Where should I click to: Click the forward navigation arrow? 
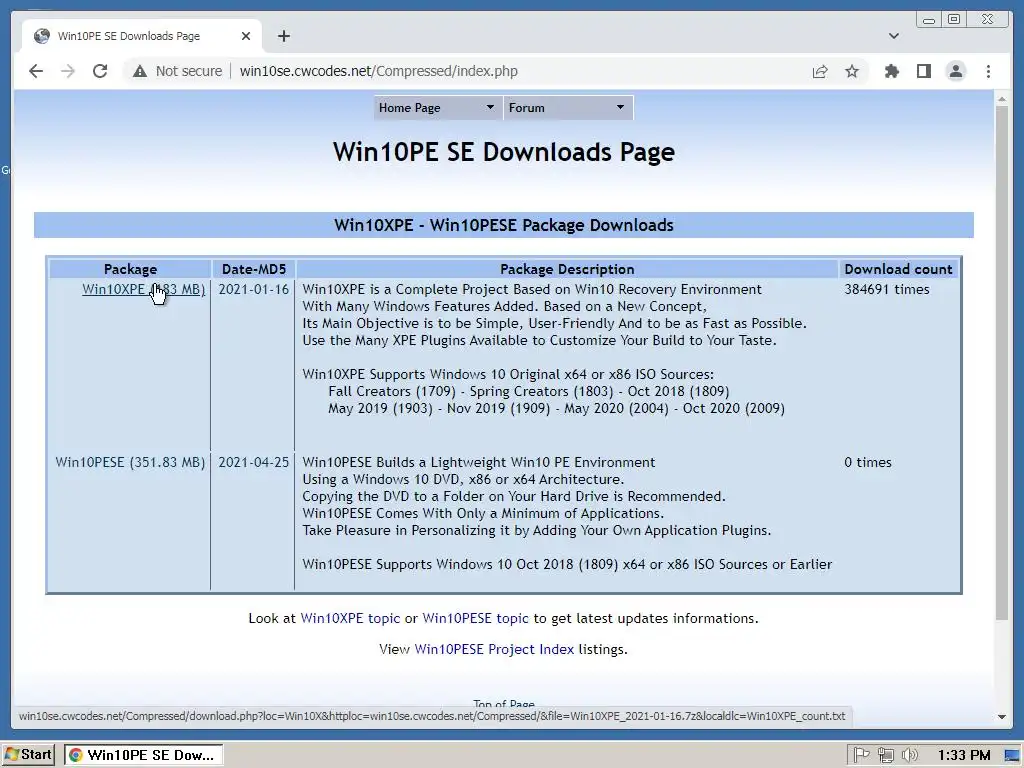point(68,71)
